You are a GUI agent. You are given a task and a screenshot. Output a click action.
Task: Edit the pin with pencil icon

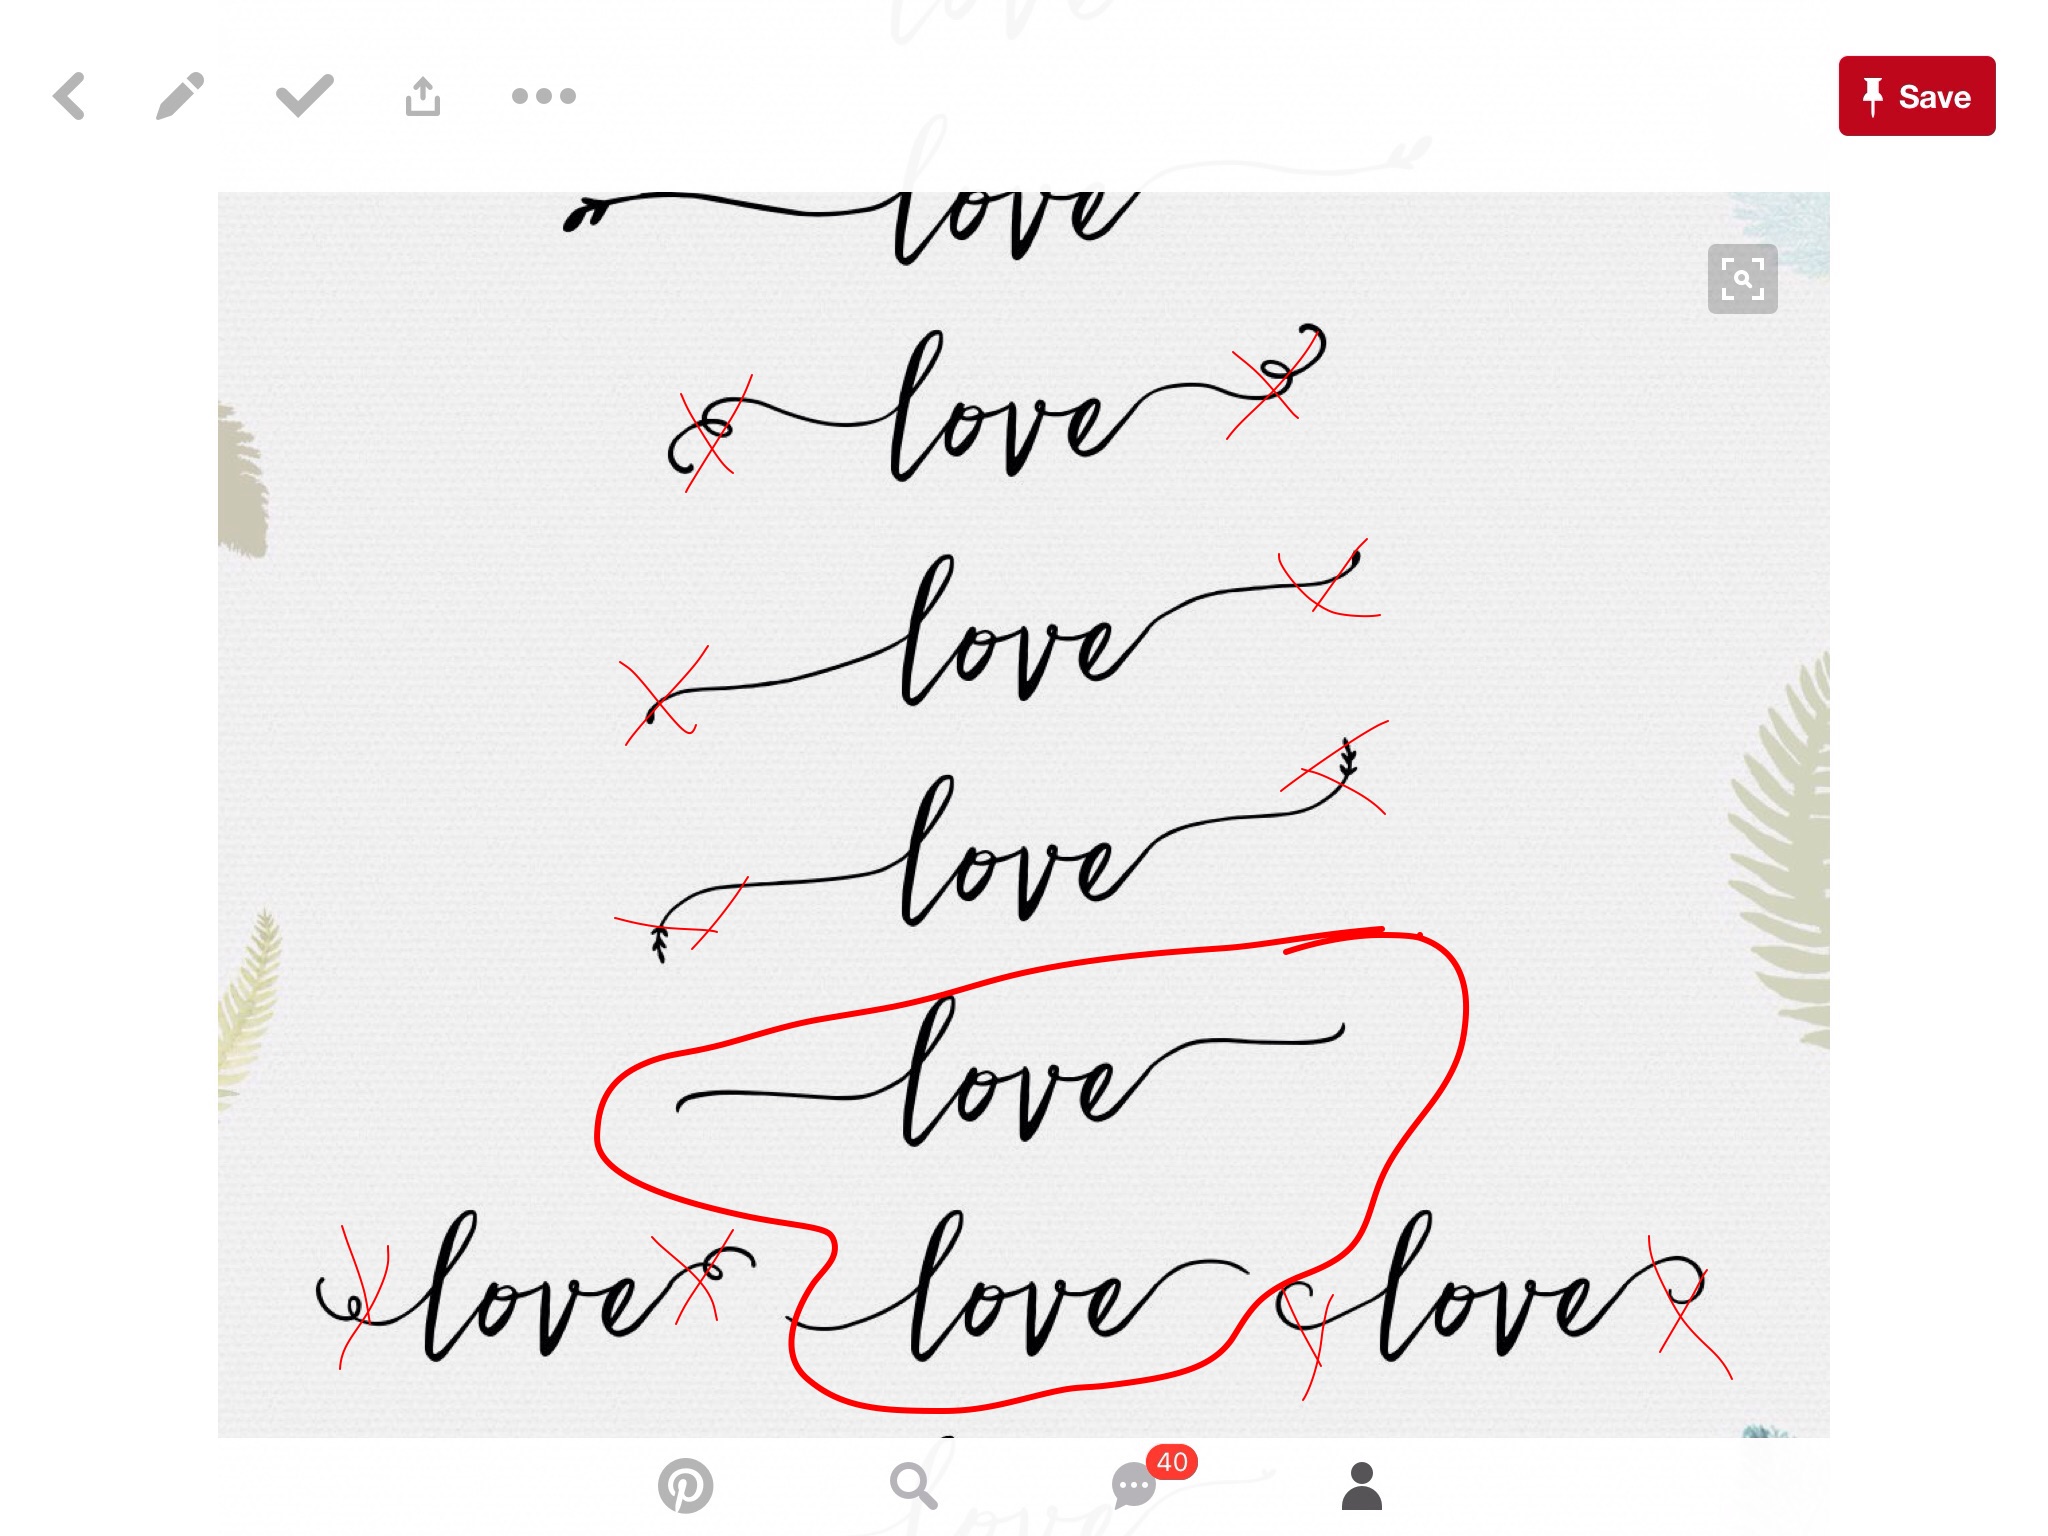point(180,97)
